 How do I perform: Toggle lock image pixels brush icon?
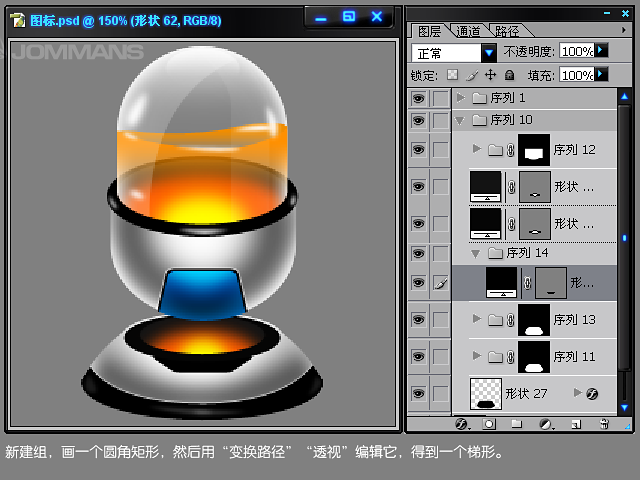coord(471,75)
